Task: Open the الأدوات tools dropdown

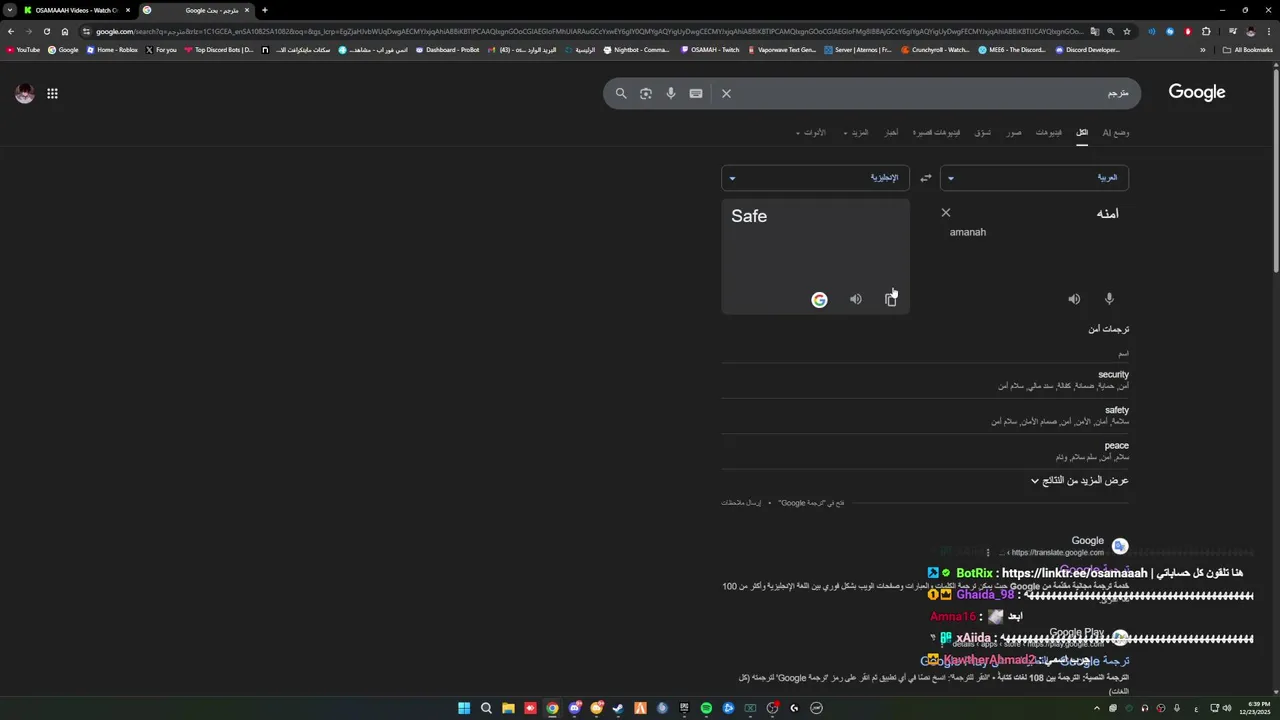Action: [811, 132]
